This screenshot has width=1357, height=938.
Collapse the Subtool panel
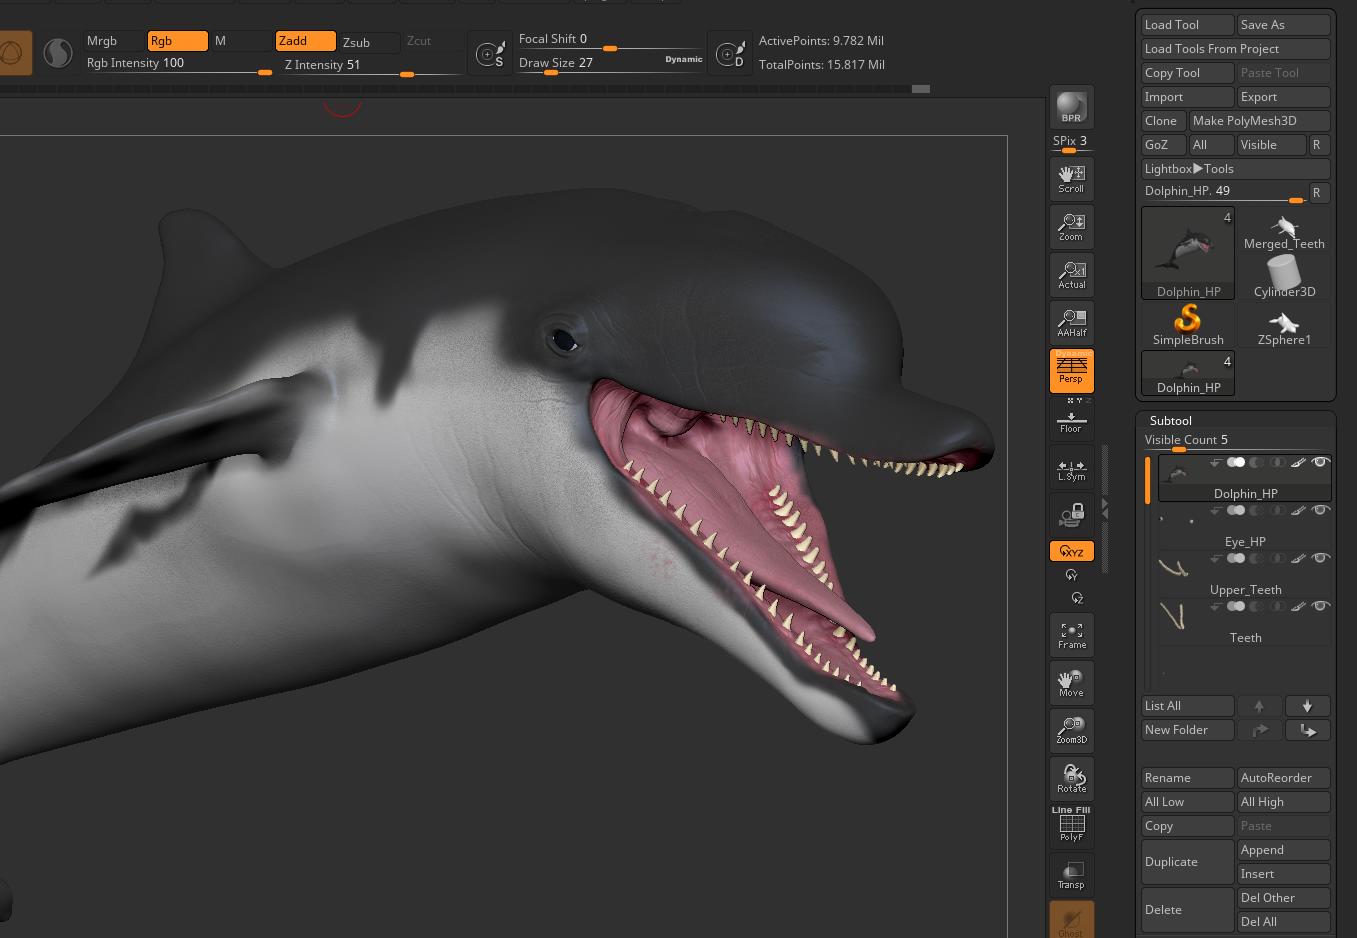(x=1170, y=421)
